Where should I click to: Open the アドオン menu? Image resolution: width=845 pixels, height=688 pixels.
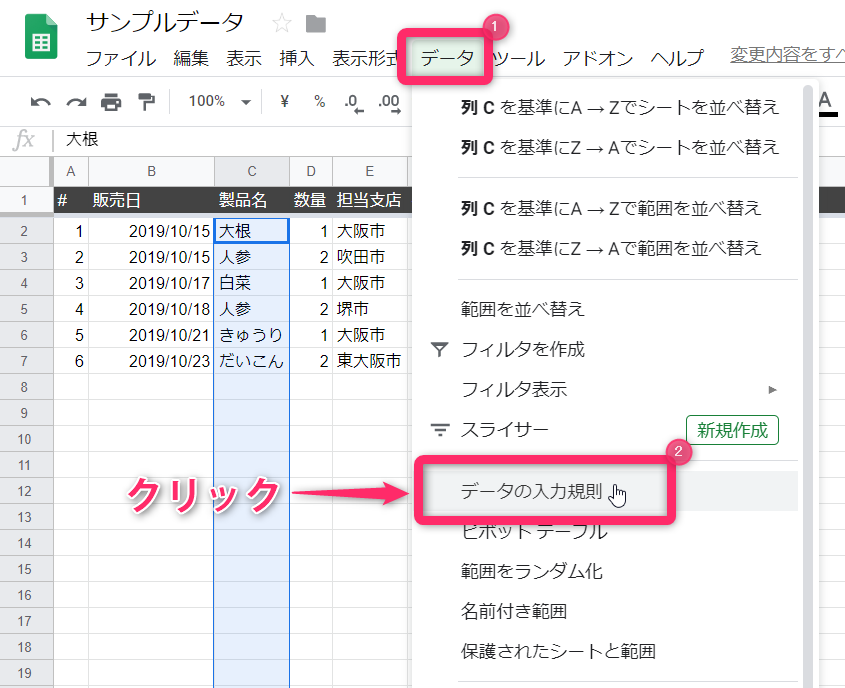coord(598,58)
